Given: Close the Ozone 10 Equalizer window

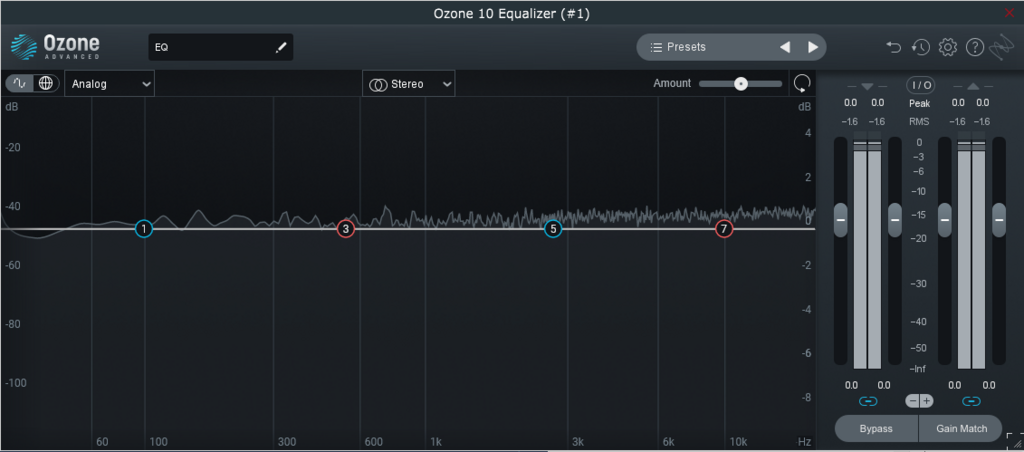Looking at the screenshot, I should pyautogui.click(x=1010, y=12).
